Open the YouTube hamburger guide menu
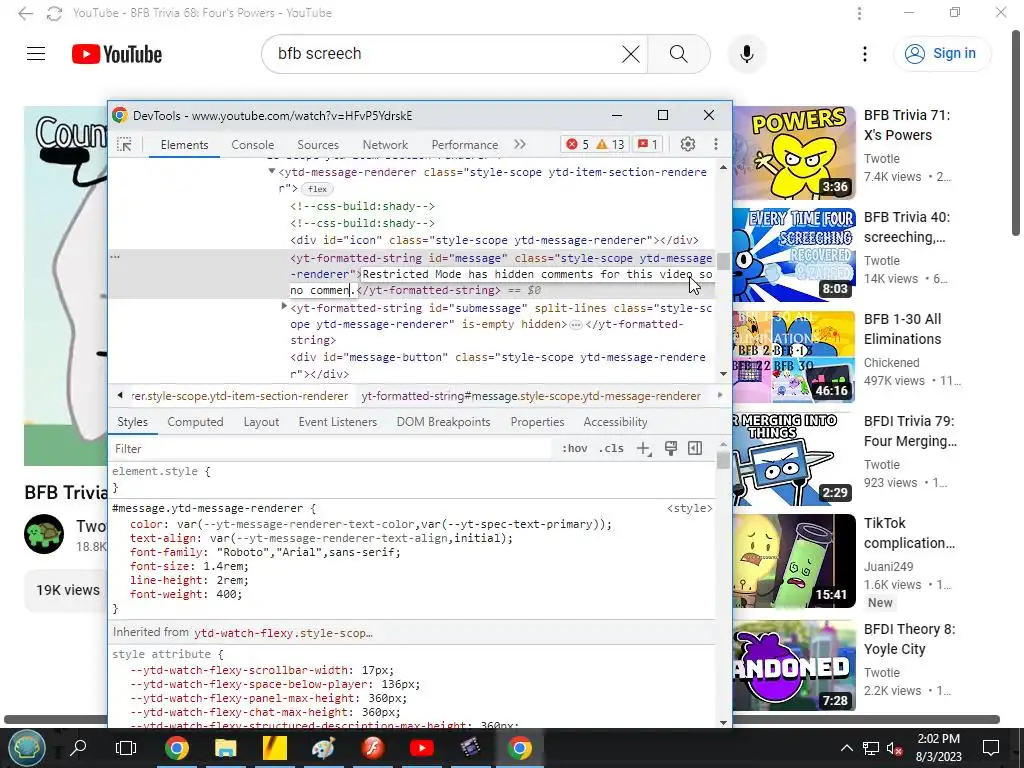This screenshot has width=1024, height=768. click(x=36, y=54)
